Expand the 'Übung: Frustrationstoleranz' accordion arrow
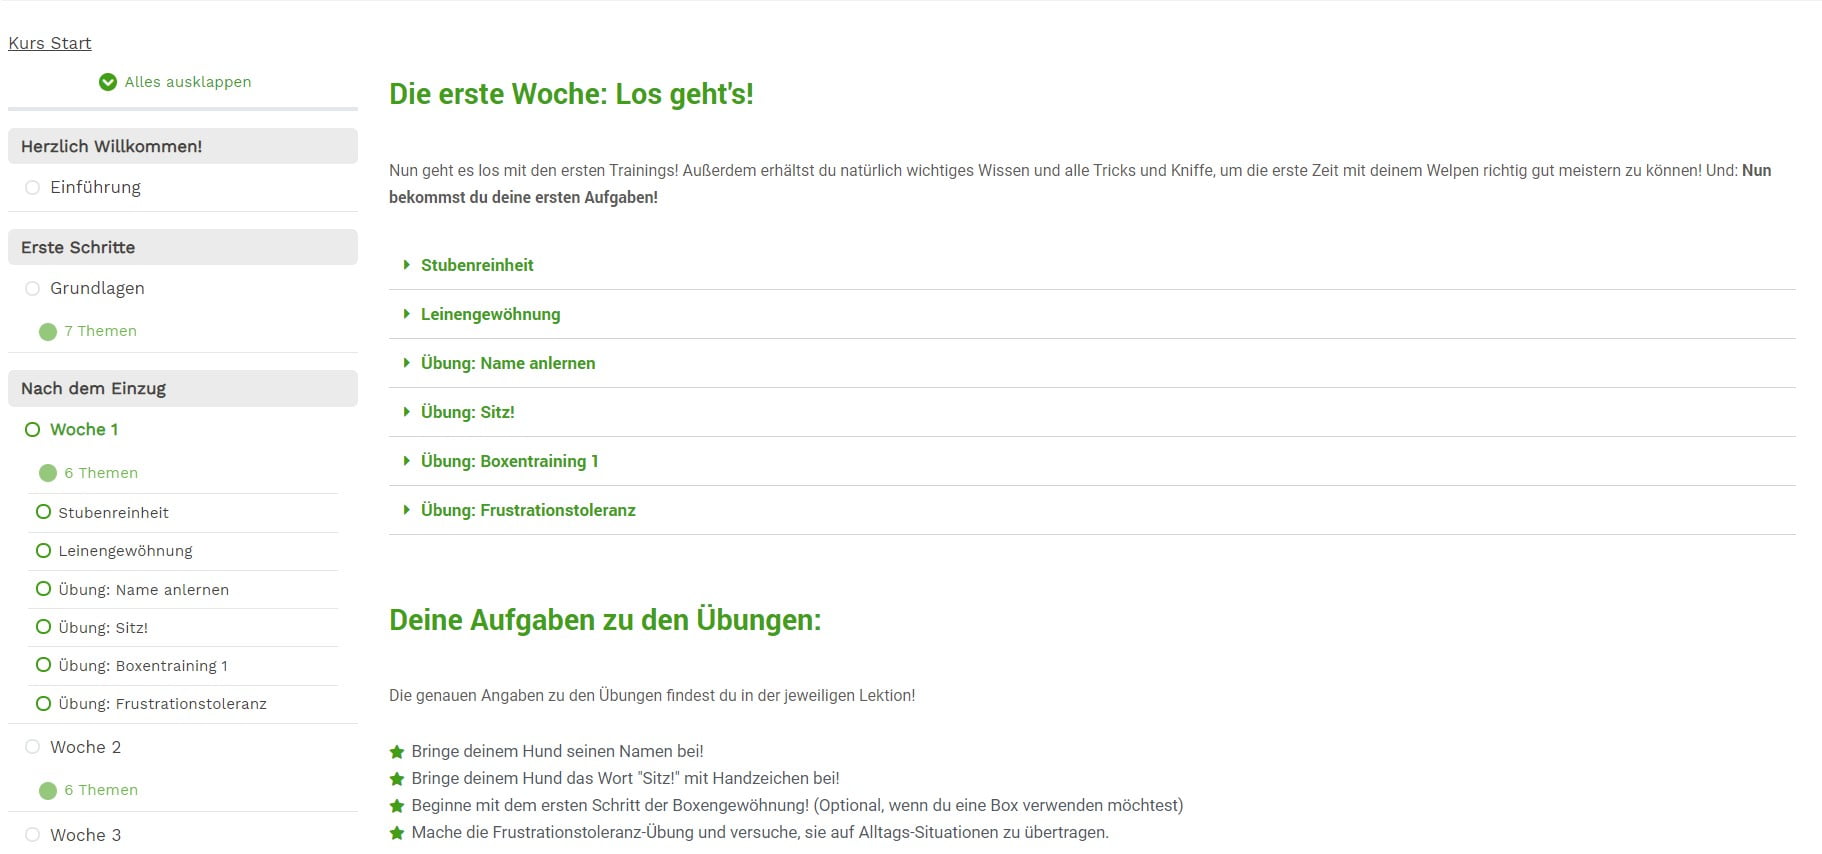This screenshot has width=1822, height=854. click(x=406, y=510)
